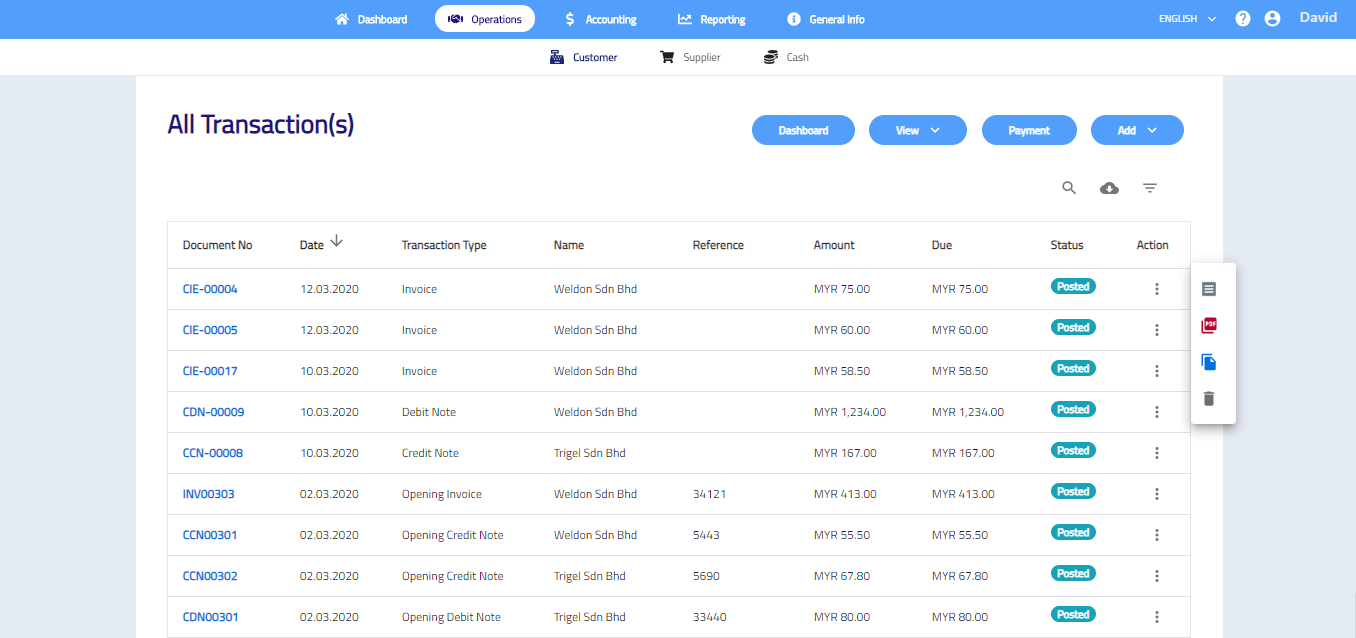Open the filter list icon

tap(1150, 188)
